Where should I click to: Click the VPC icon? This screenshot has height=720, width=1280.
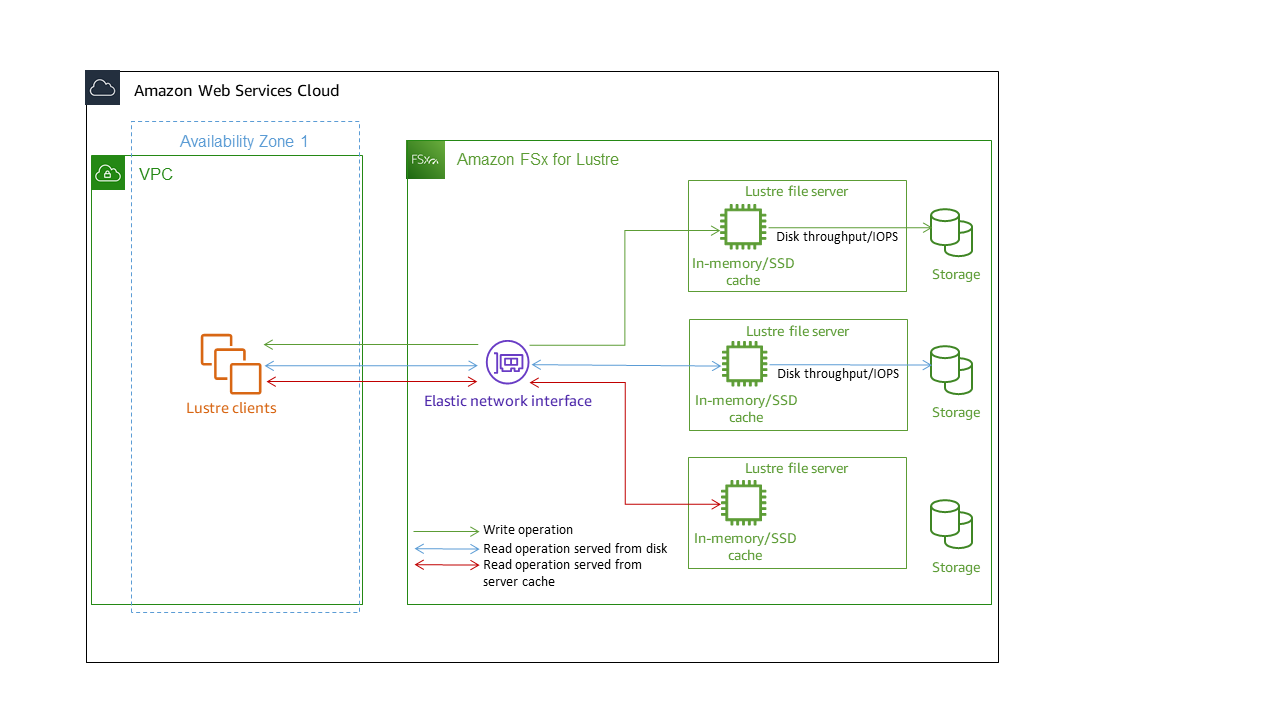click(108, 172)
